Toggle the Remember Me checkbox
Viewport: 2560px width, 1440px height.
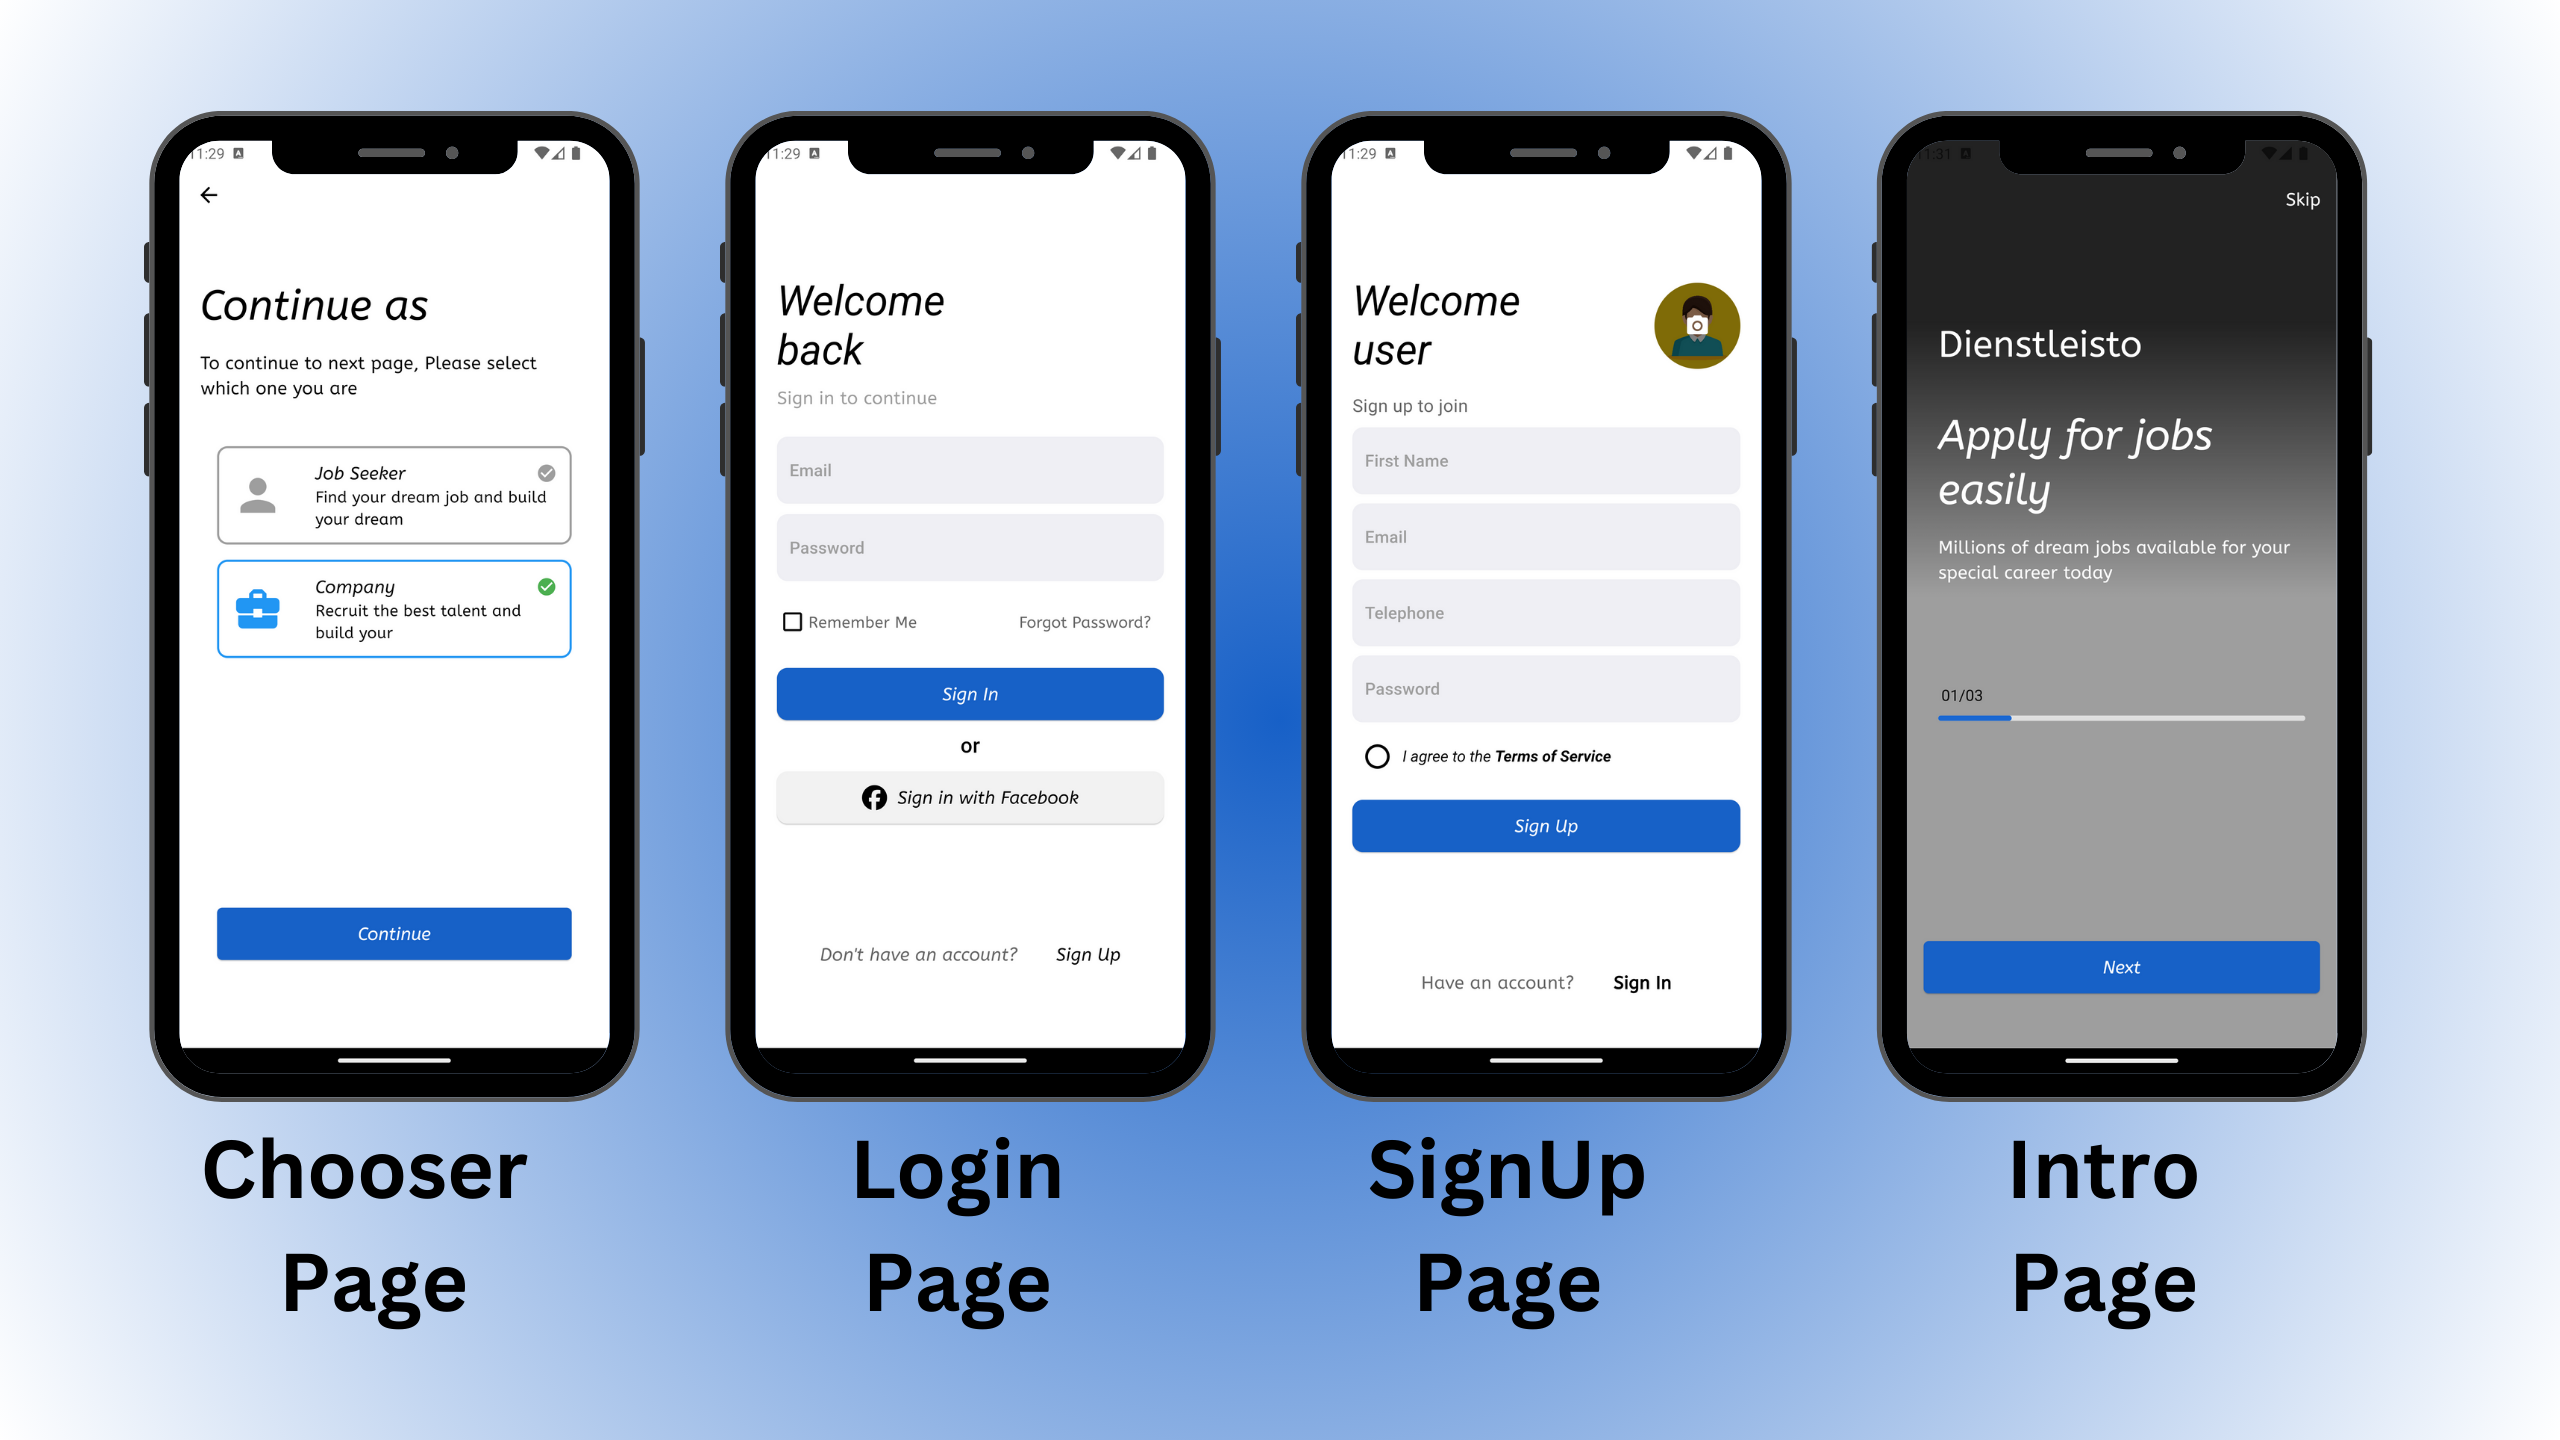(x=788, y=621)
